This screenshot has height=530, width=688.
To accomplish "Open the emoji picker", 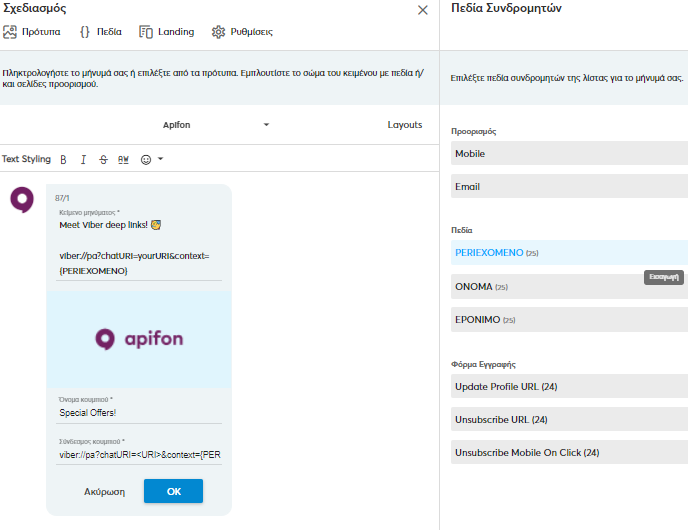I will tap(146, 160).
